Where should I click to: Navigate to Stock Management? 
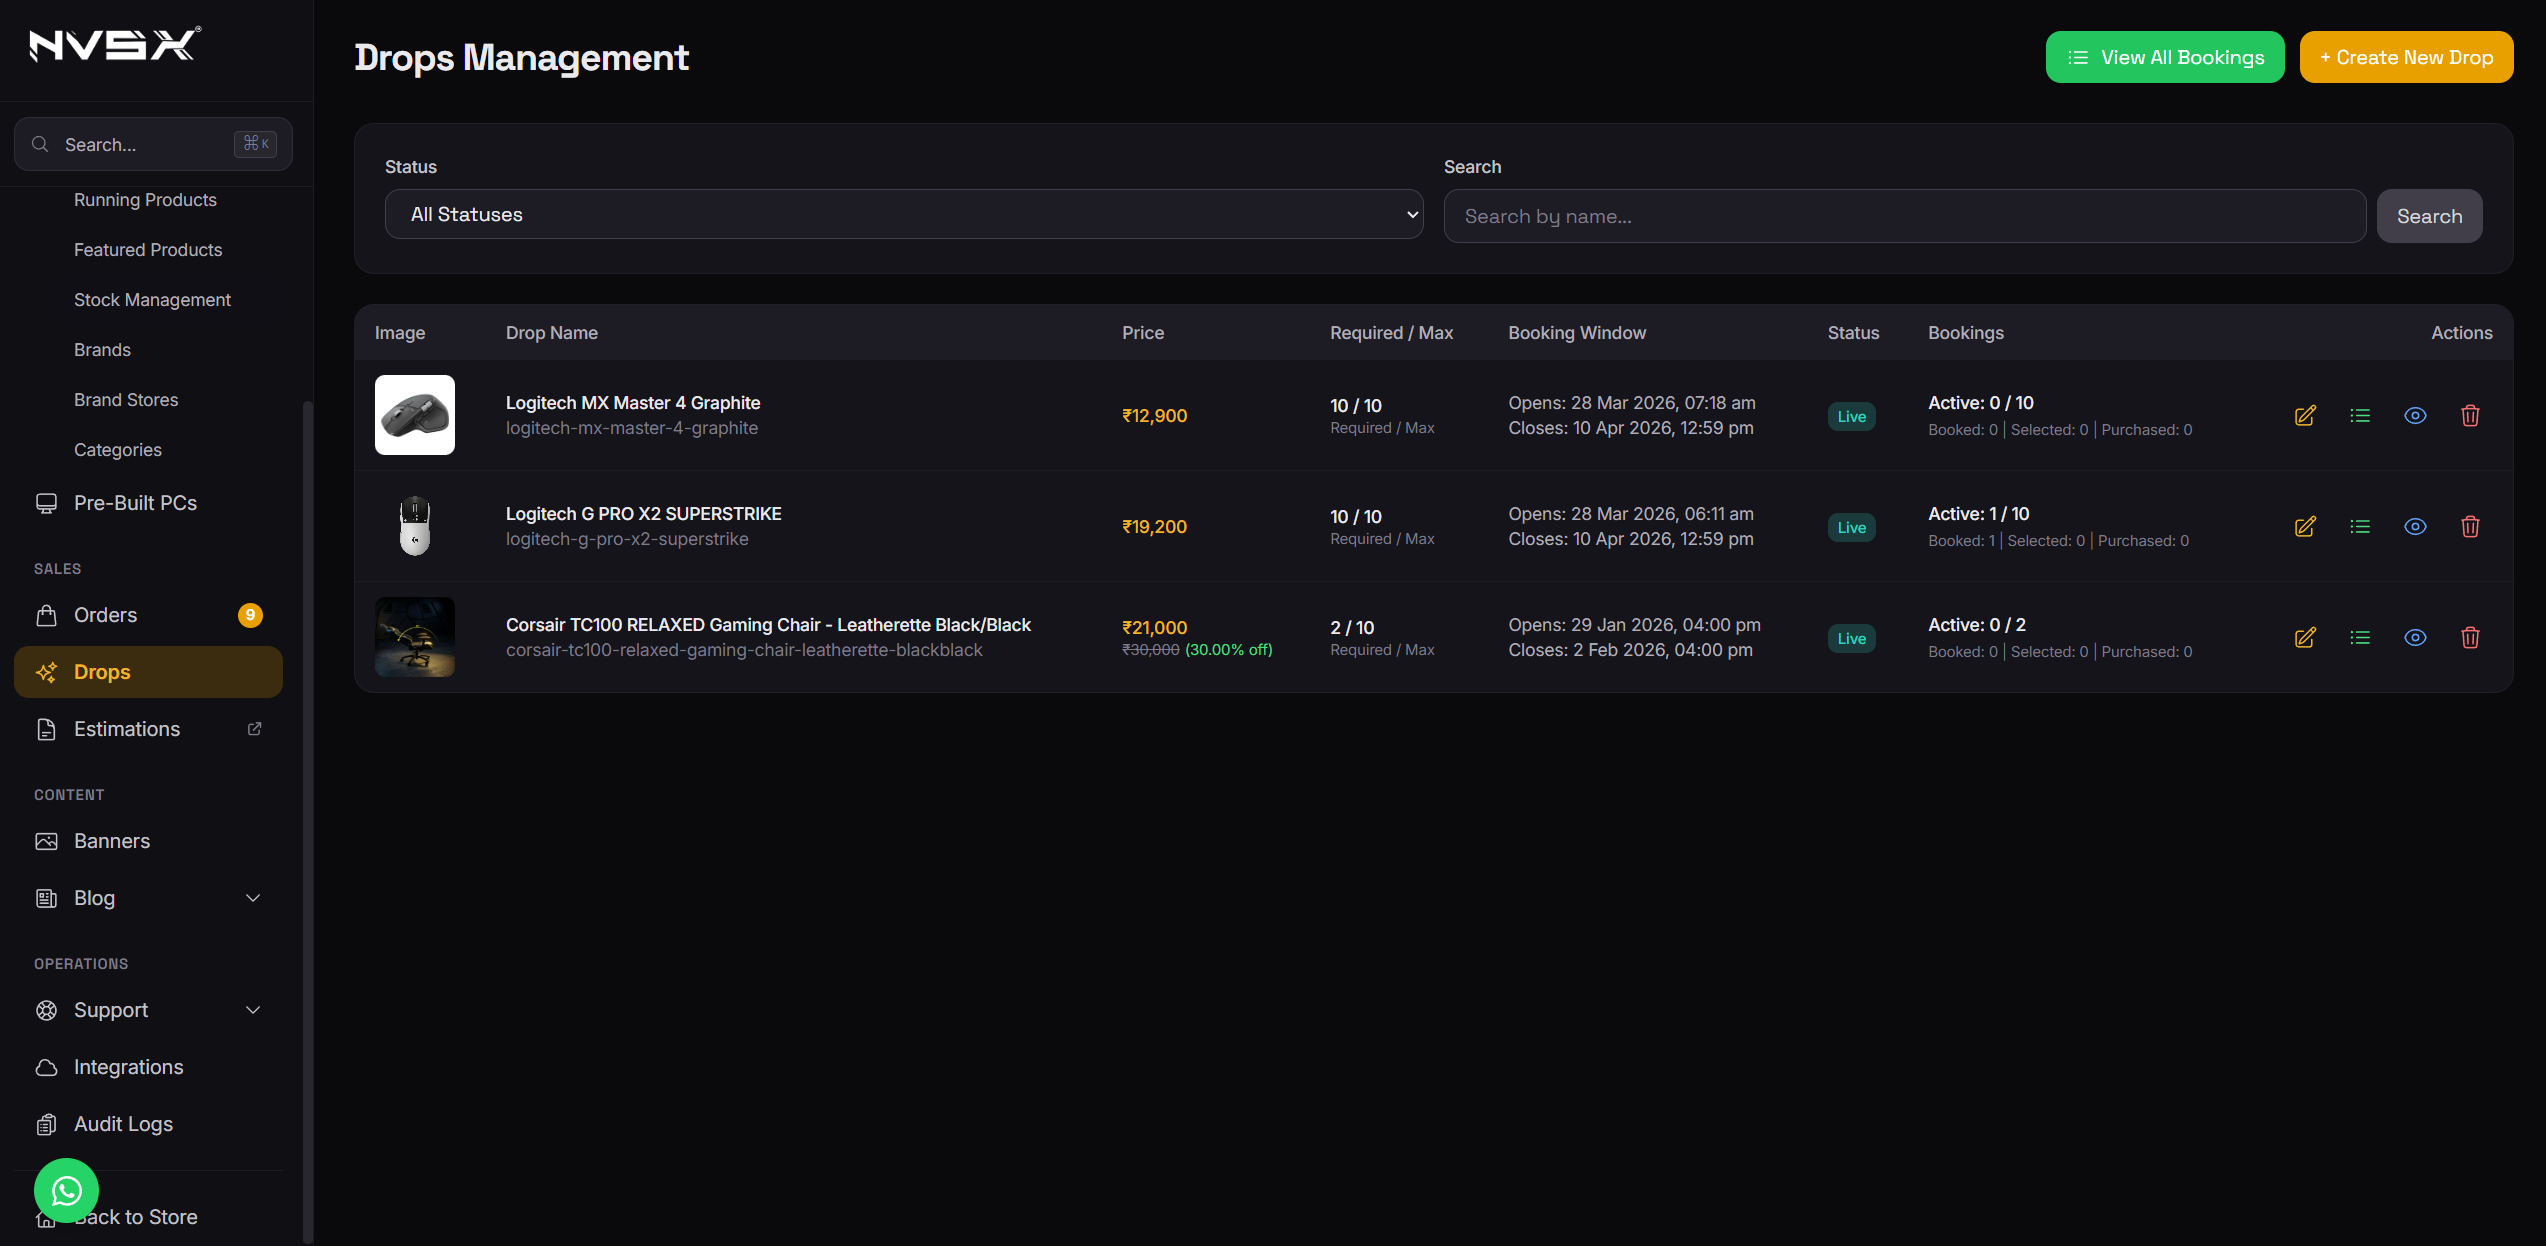pyautogui.click(x=152, y=299)
